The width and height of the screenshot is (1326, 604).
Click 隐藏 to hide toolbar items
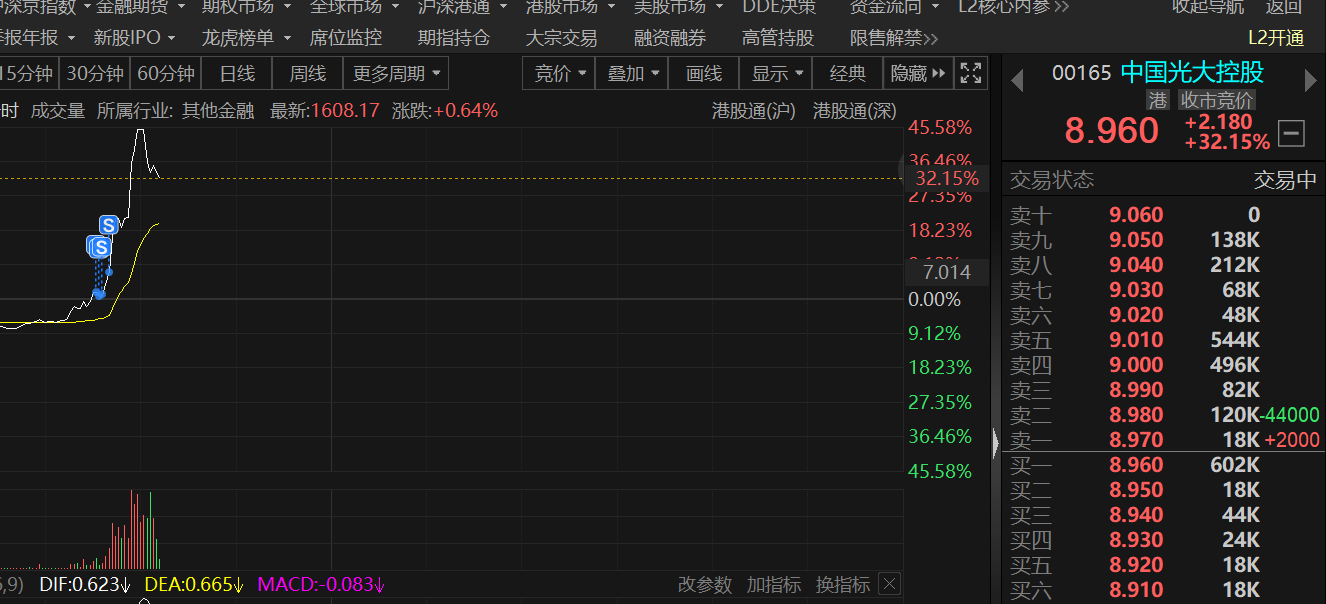point(919,73)
